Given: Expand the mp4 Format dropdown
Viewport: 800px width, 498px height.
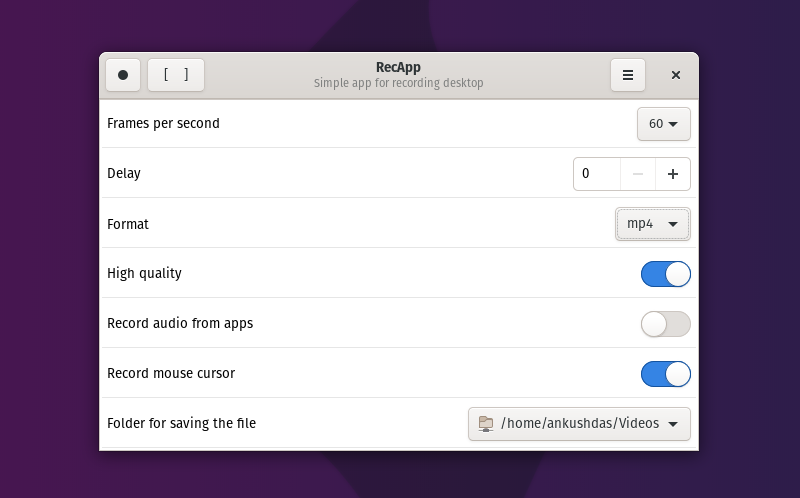Looking at the screenshot, I should tap(653, 224).
